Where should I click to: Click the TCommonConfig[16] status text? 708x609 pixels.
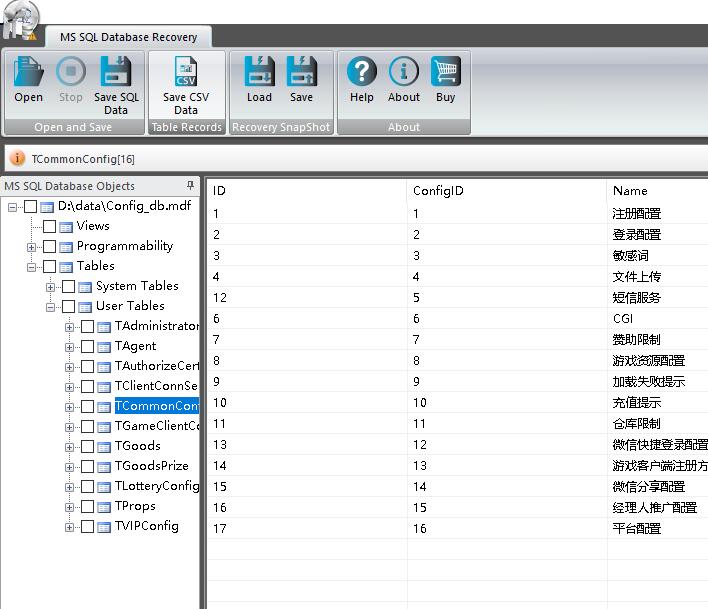(x=83, y=159)
